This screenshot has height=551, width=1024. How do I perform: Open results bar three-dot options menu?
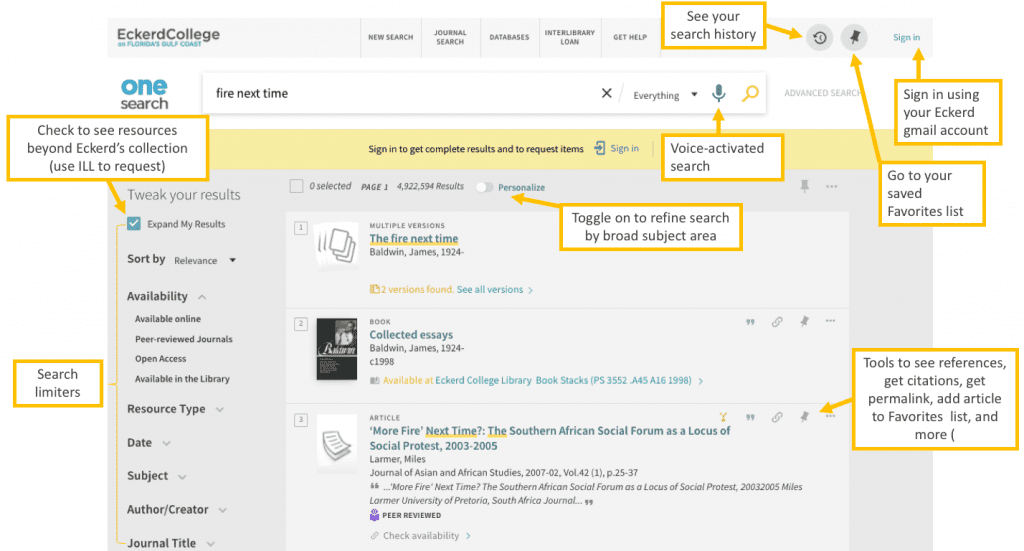tap(831, 187)
